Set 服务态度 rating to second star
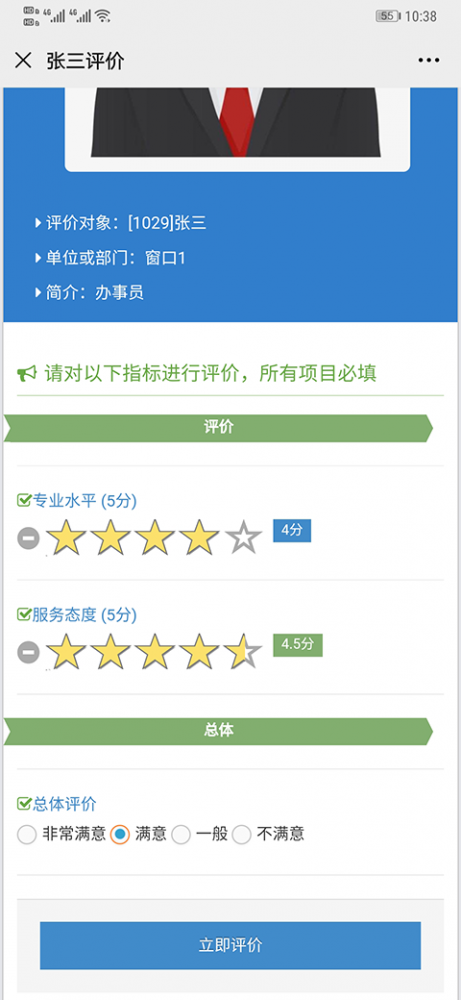This screenshot has width=461, height=1000. 110,652
